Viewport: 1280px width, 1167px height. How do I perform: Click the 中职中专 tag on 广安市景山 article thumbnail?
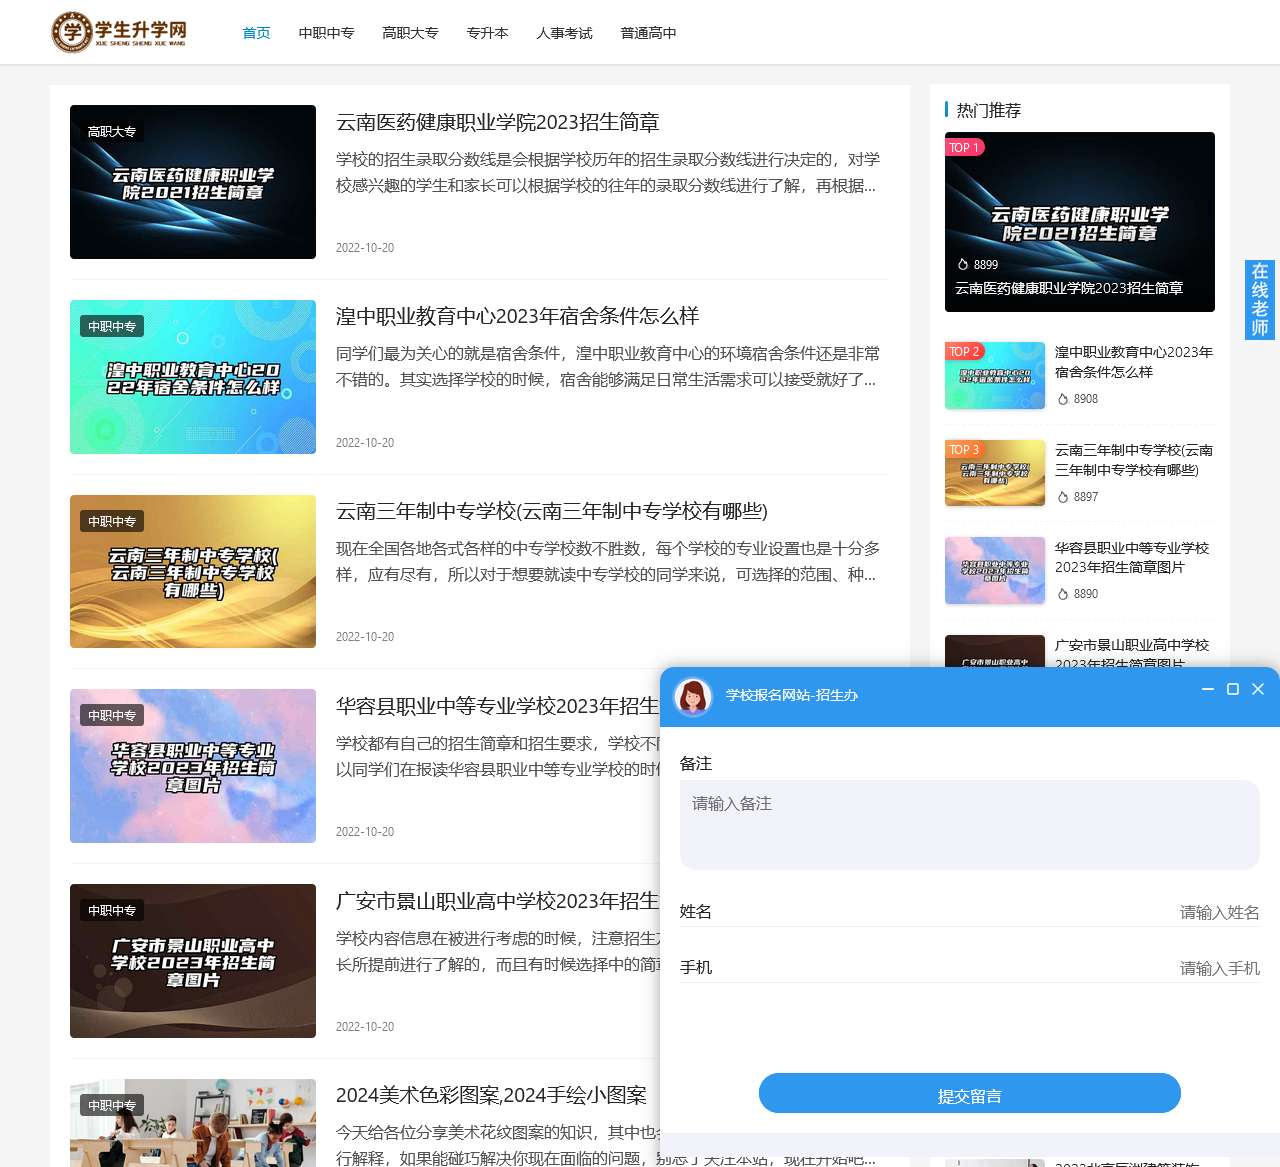click(112, 911)
